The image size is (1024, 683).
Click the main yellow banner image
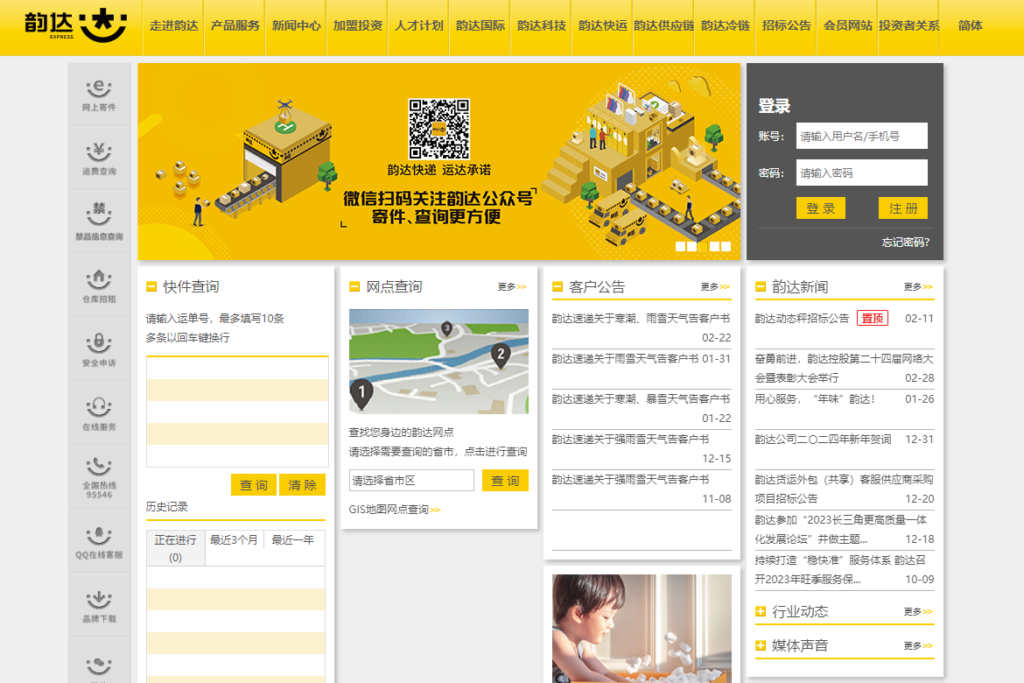click(x=439, y=161)
